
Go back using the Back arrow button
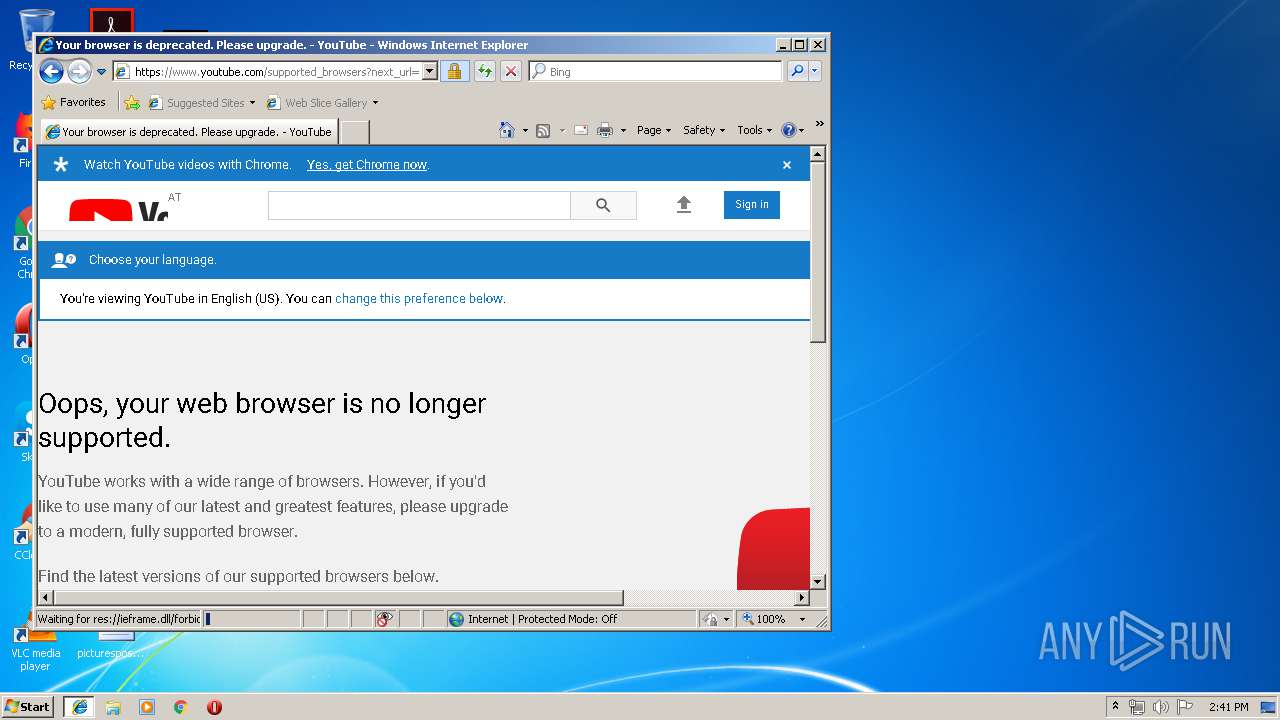pos(52,71)
